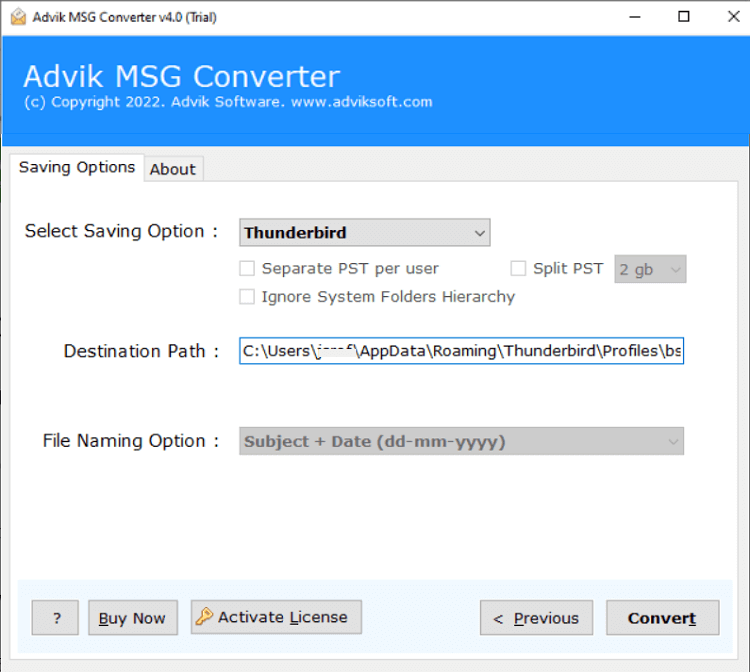Click the Convert button
The image size is (750, 672).
tap(662, 618)
